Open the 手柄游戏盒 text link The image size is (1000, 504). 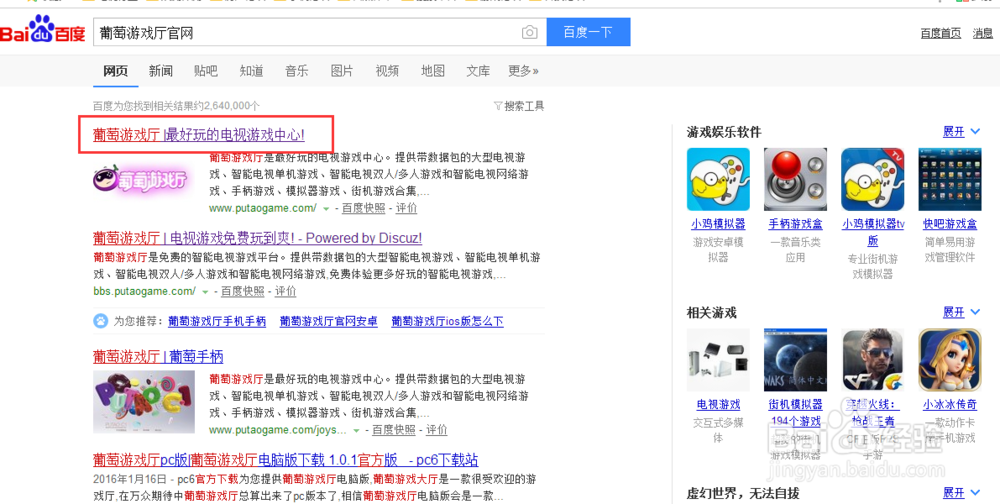tap(795, 224)
